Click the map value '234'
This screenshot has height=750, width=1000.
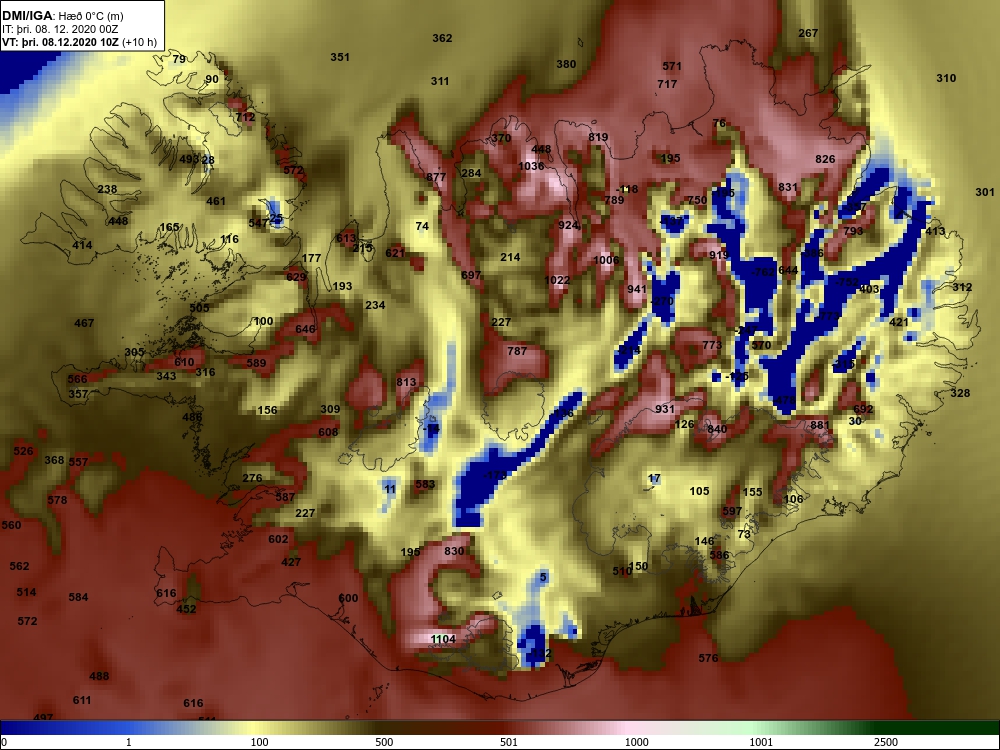click(375, 305)
